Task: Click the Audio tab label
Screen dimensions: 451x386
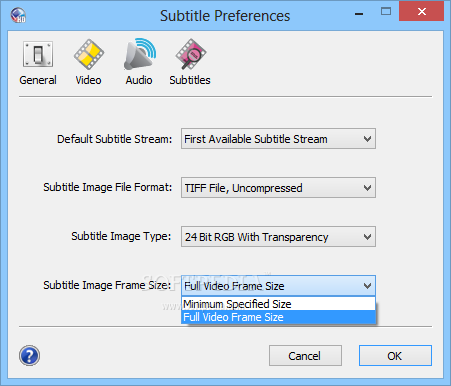Action: click(139, 80)
